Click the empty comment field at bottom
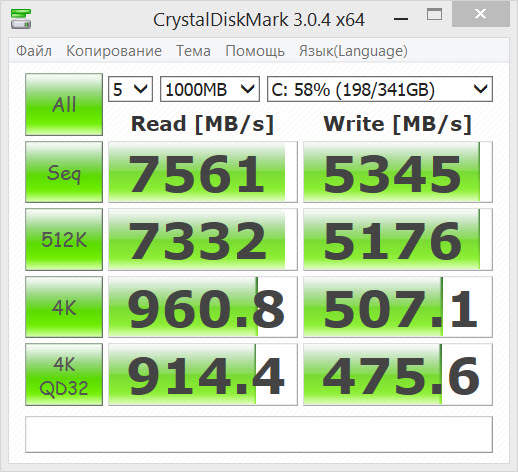This screenshot has height=472, width=518. click(259, 434)
